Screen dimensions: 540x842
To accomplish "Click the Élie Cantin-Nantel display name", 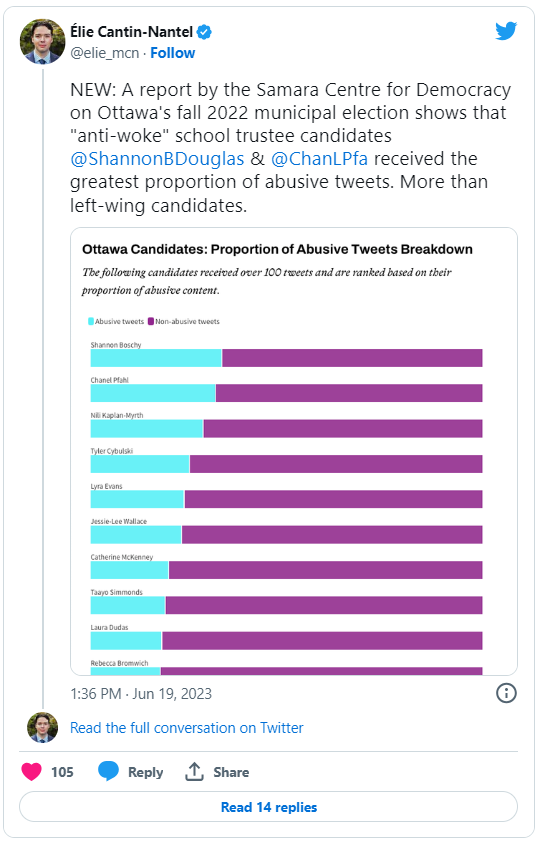I will tap(132, 32).
